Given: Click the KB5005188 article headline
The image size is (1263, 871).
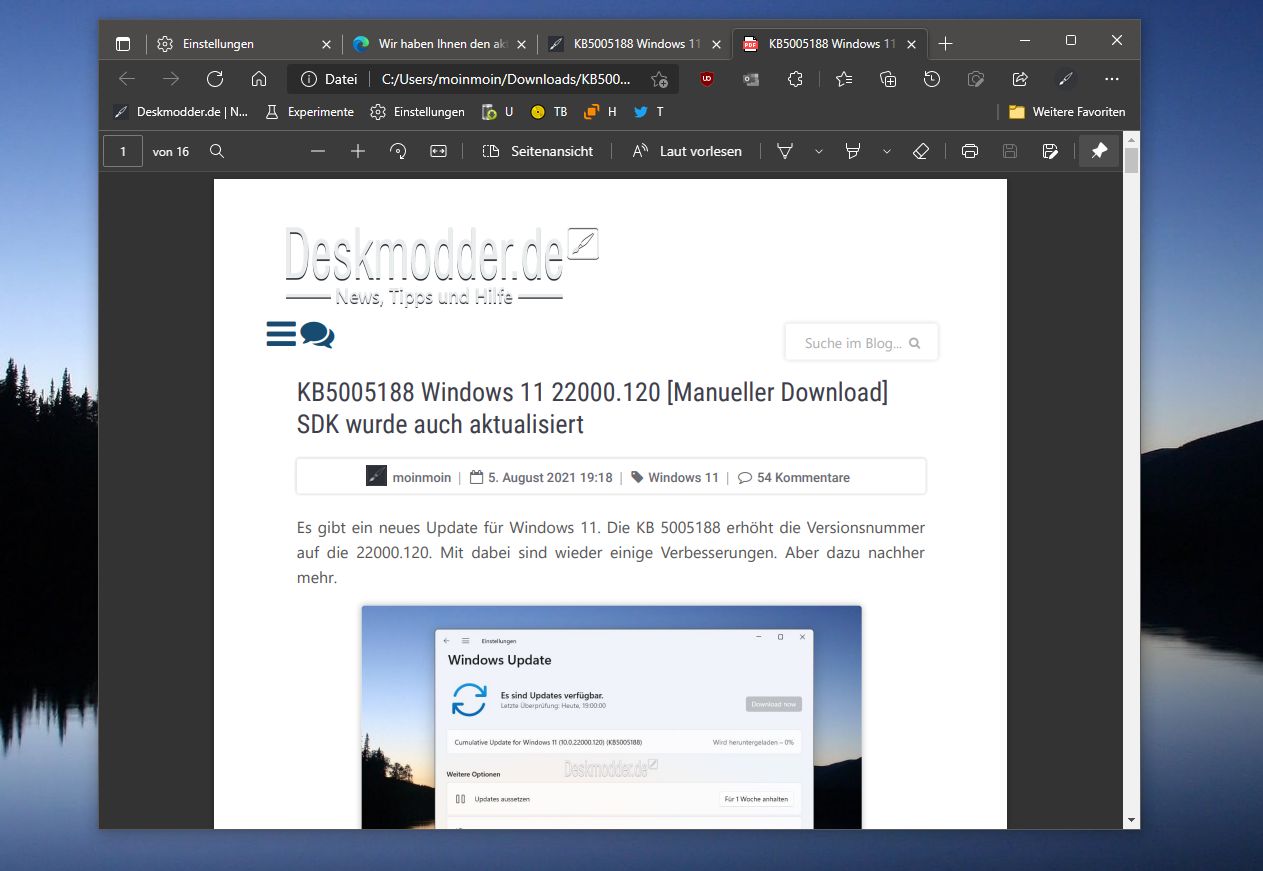Looking at the screenshot, I should pos(592,408).
